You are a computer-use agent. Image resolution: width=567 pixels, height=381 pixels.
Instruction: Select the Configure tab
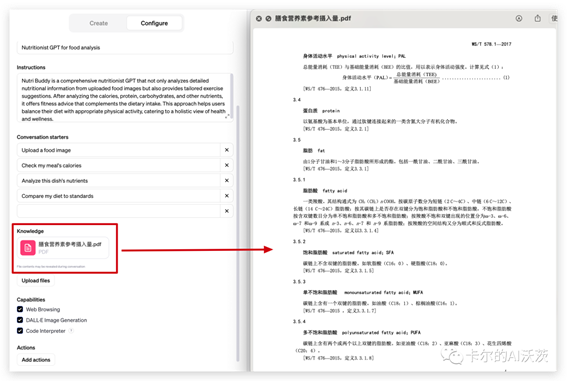coord(154,23)
